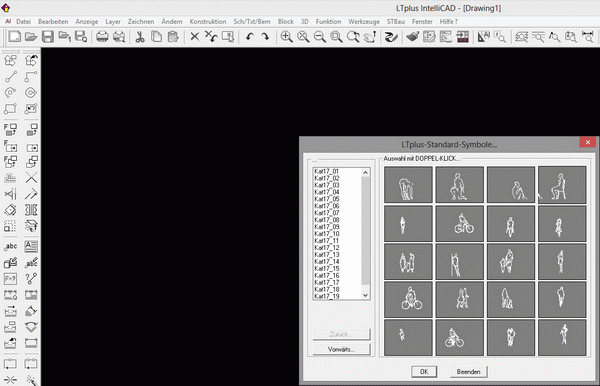Click the Zoom window icon
Screen dimensions: 600x386
(336, 37)
